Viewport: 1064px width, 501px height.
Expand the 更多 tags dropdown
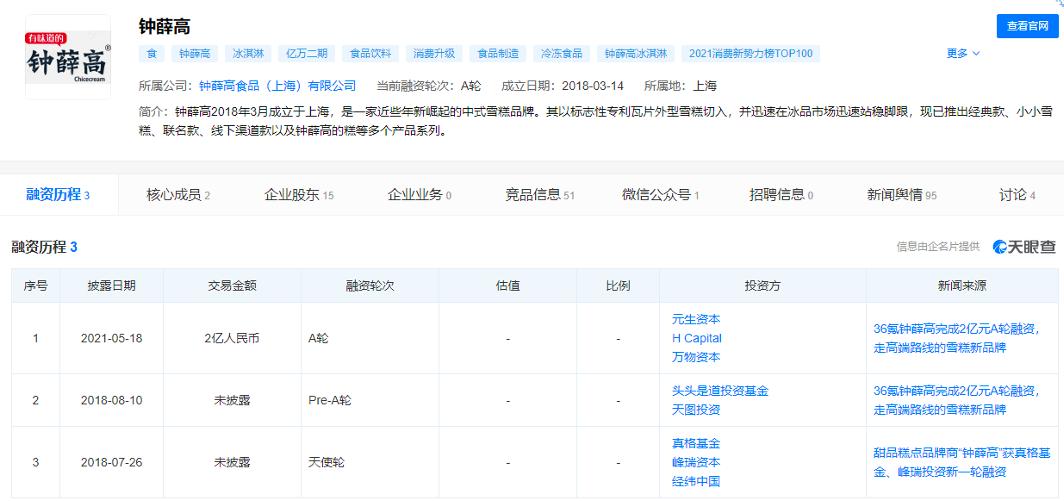963,53
